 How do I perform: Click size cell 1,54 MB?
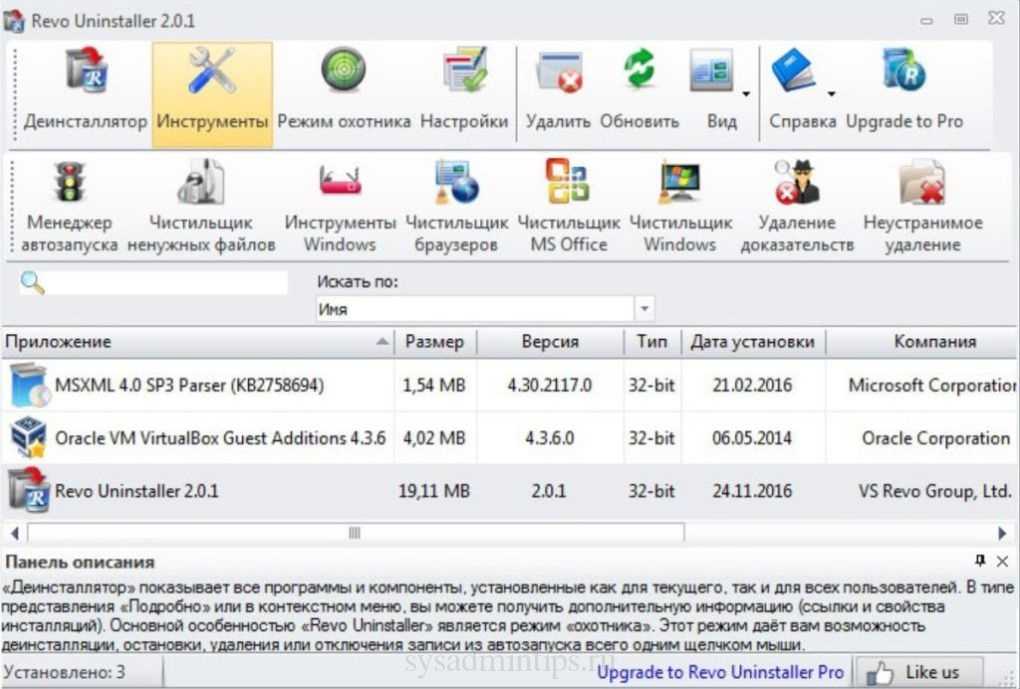point(434,385)
